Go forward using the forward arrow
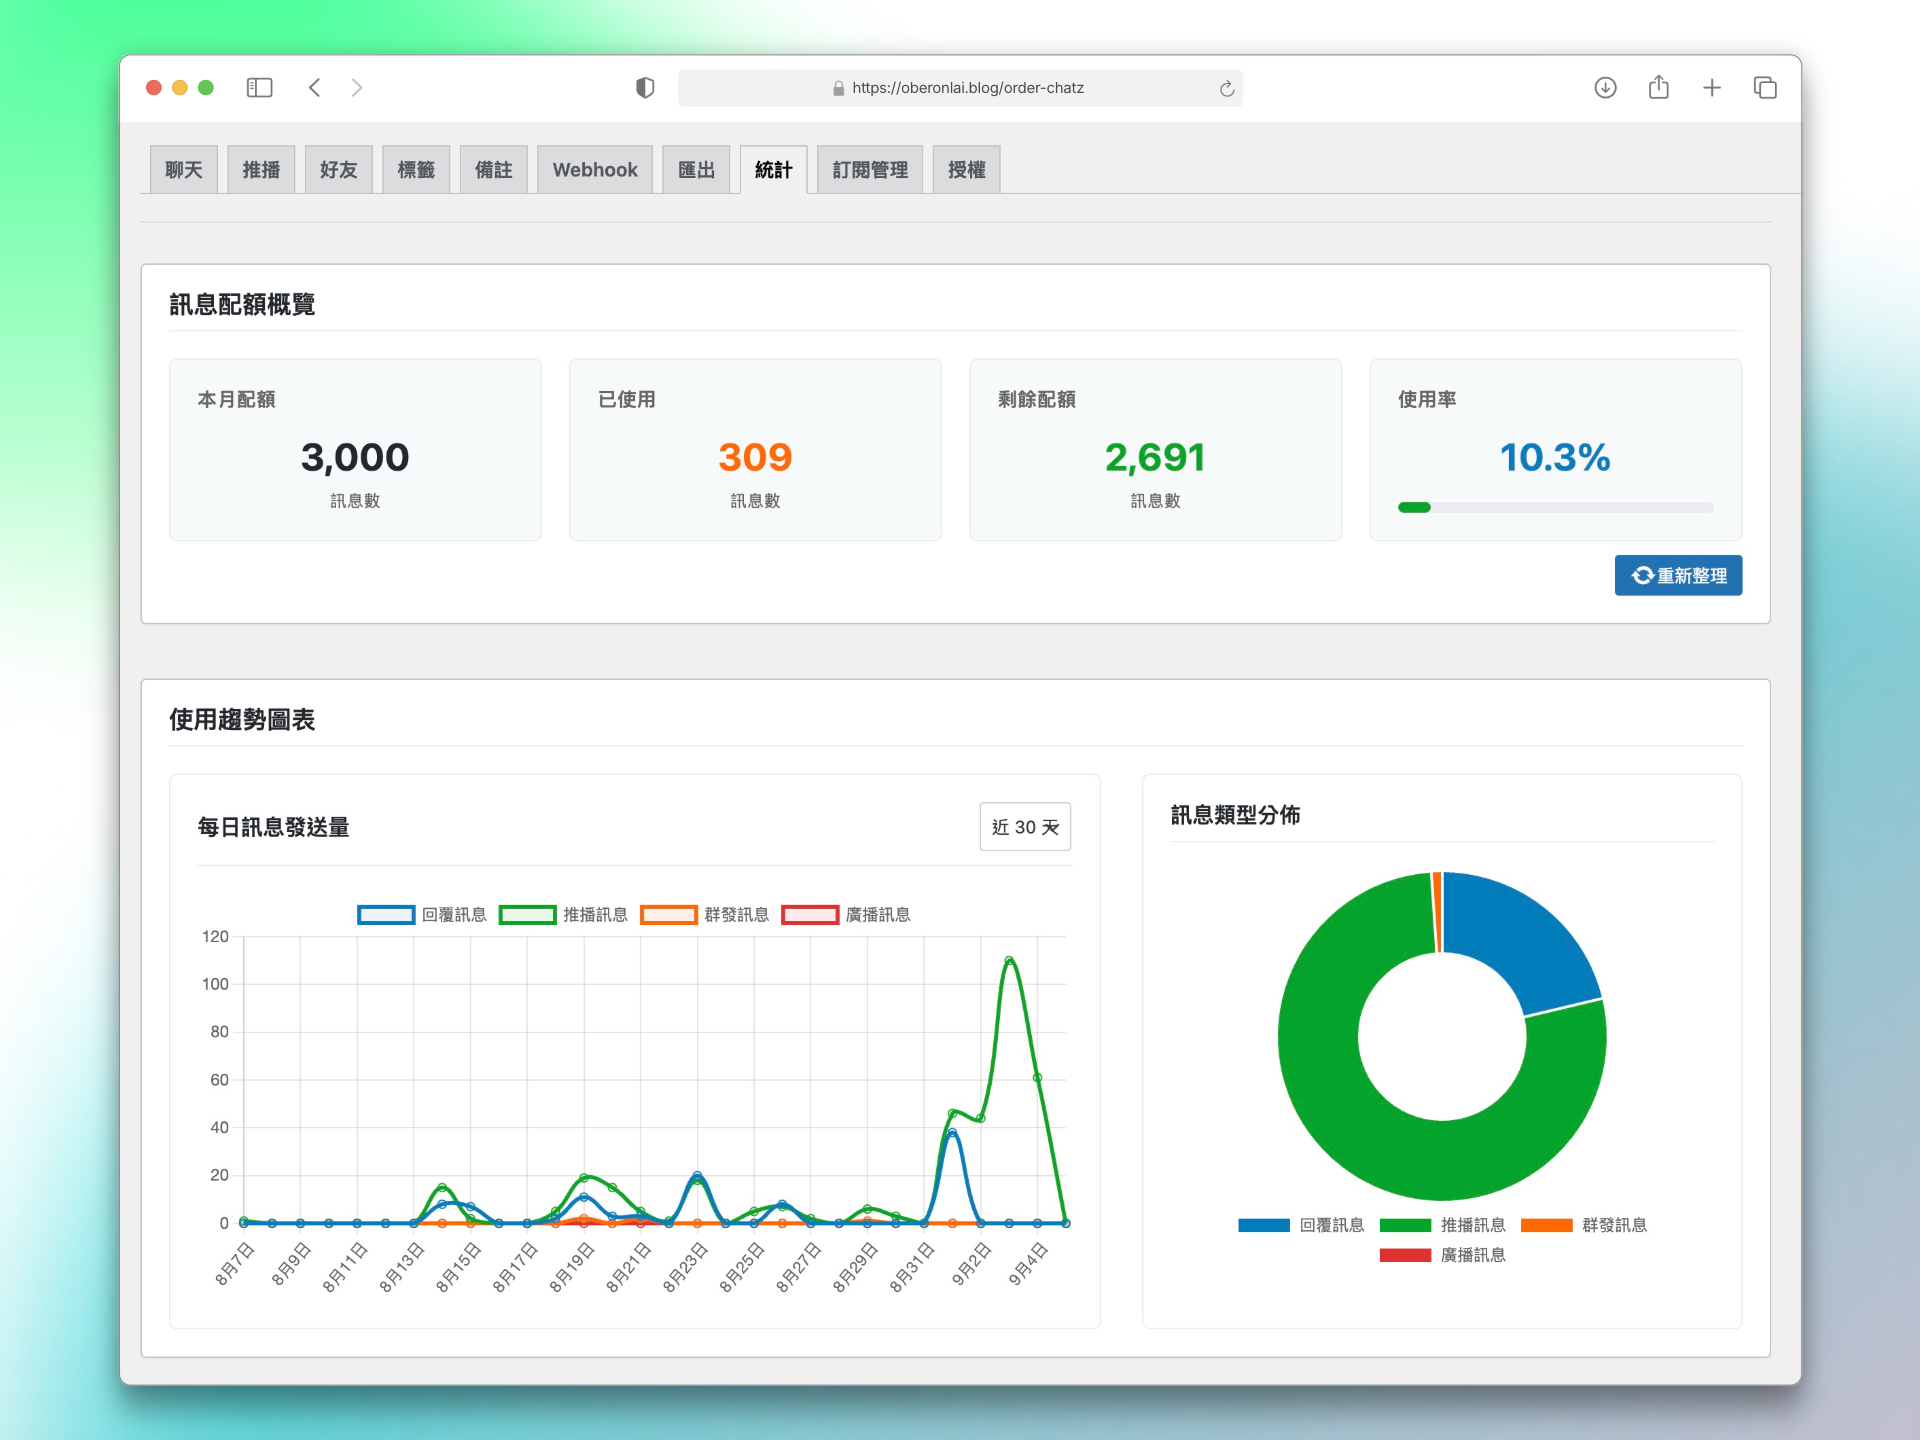This screenshot has width=1920, height=1440. click(357, 88)
